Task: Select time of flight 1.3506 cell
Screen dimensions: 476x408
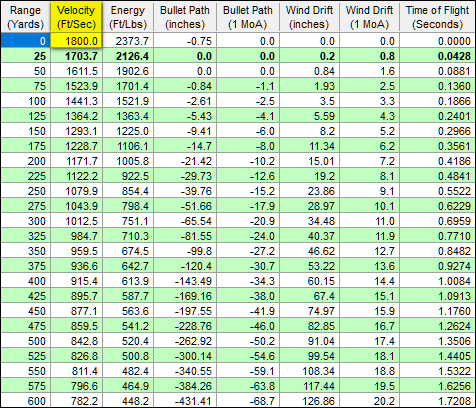Action: coord(437,341)
